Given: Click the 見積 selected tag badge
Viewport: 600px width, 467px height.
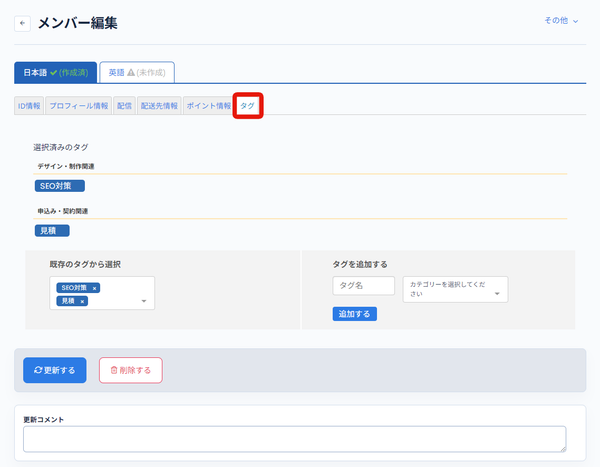Looking at the screenshot, I should coord(52,230).
